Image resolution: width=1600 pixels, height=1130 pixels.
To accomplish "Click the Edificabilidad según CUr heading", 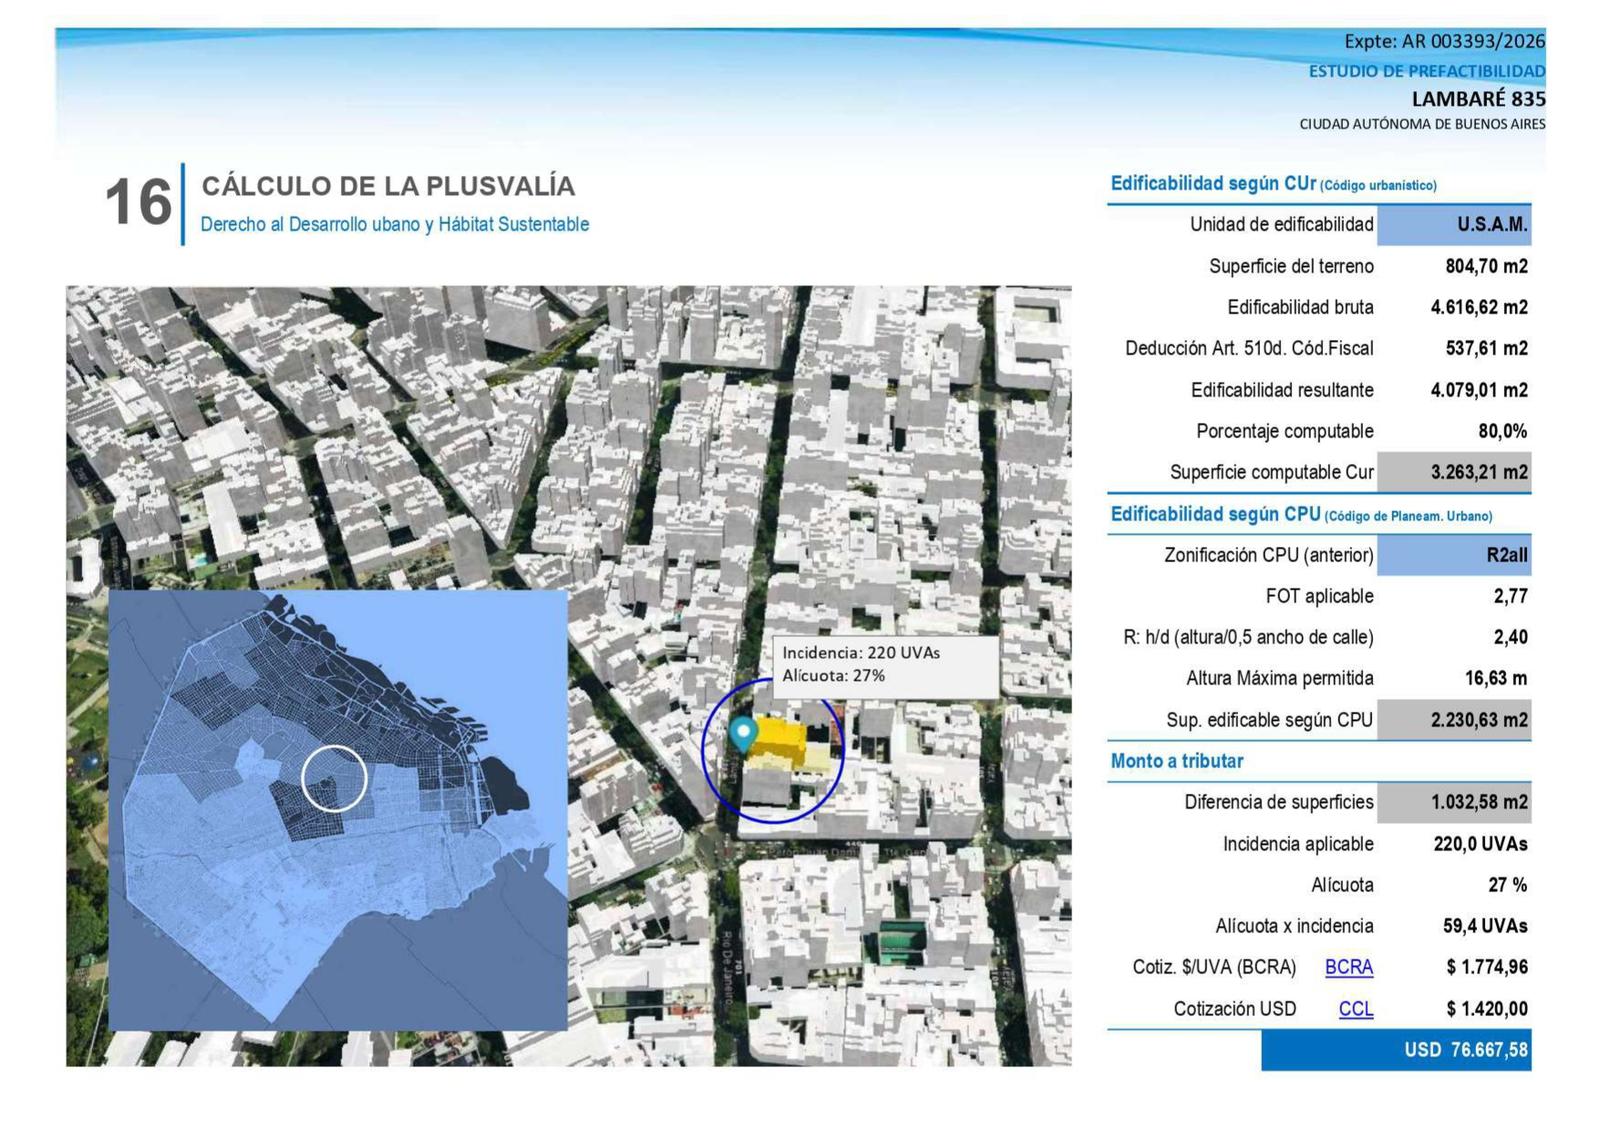I will [x=1273, y=184].
